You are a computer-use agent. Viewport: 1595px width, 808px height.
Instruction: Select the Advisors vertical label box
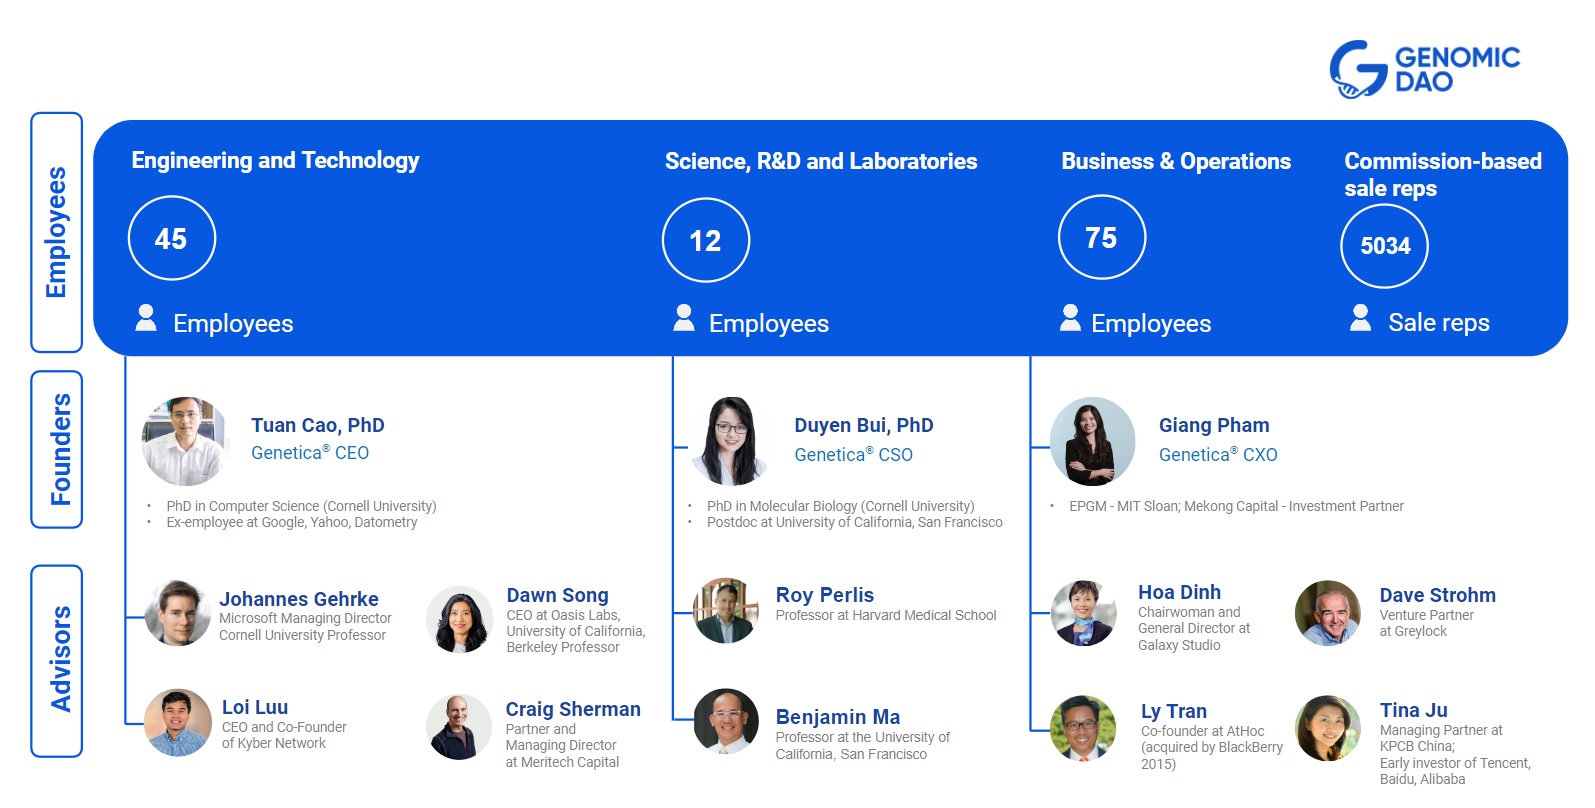pyautogui.click(x=57, y=660)
